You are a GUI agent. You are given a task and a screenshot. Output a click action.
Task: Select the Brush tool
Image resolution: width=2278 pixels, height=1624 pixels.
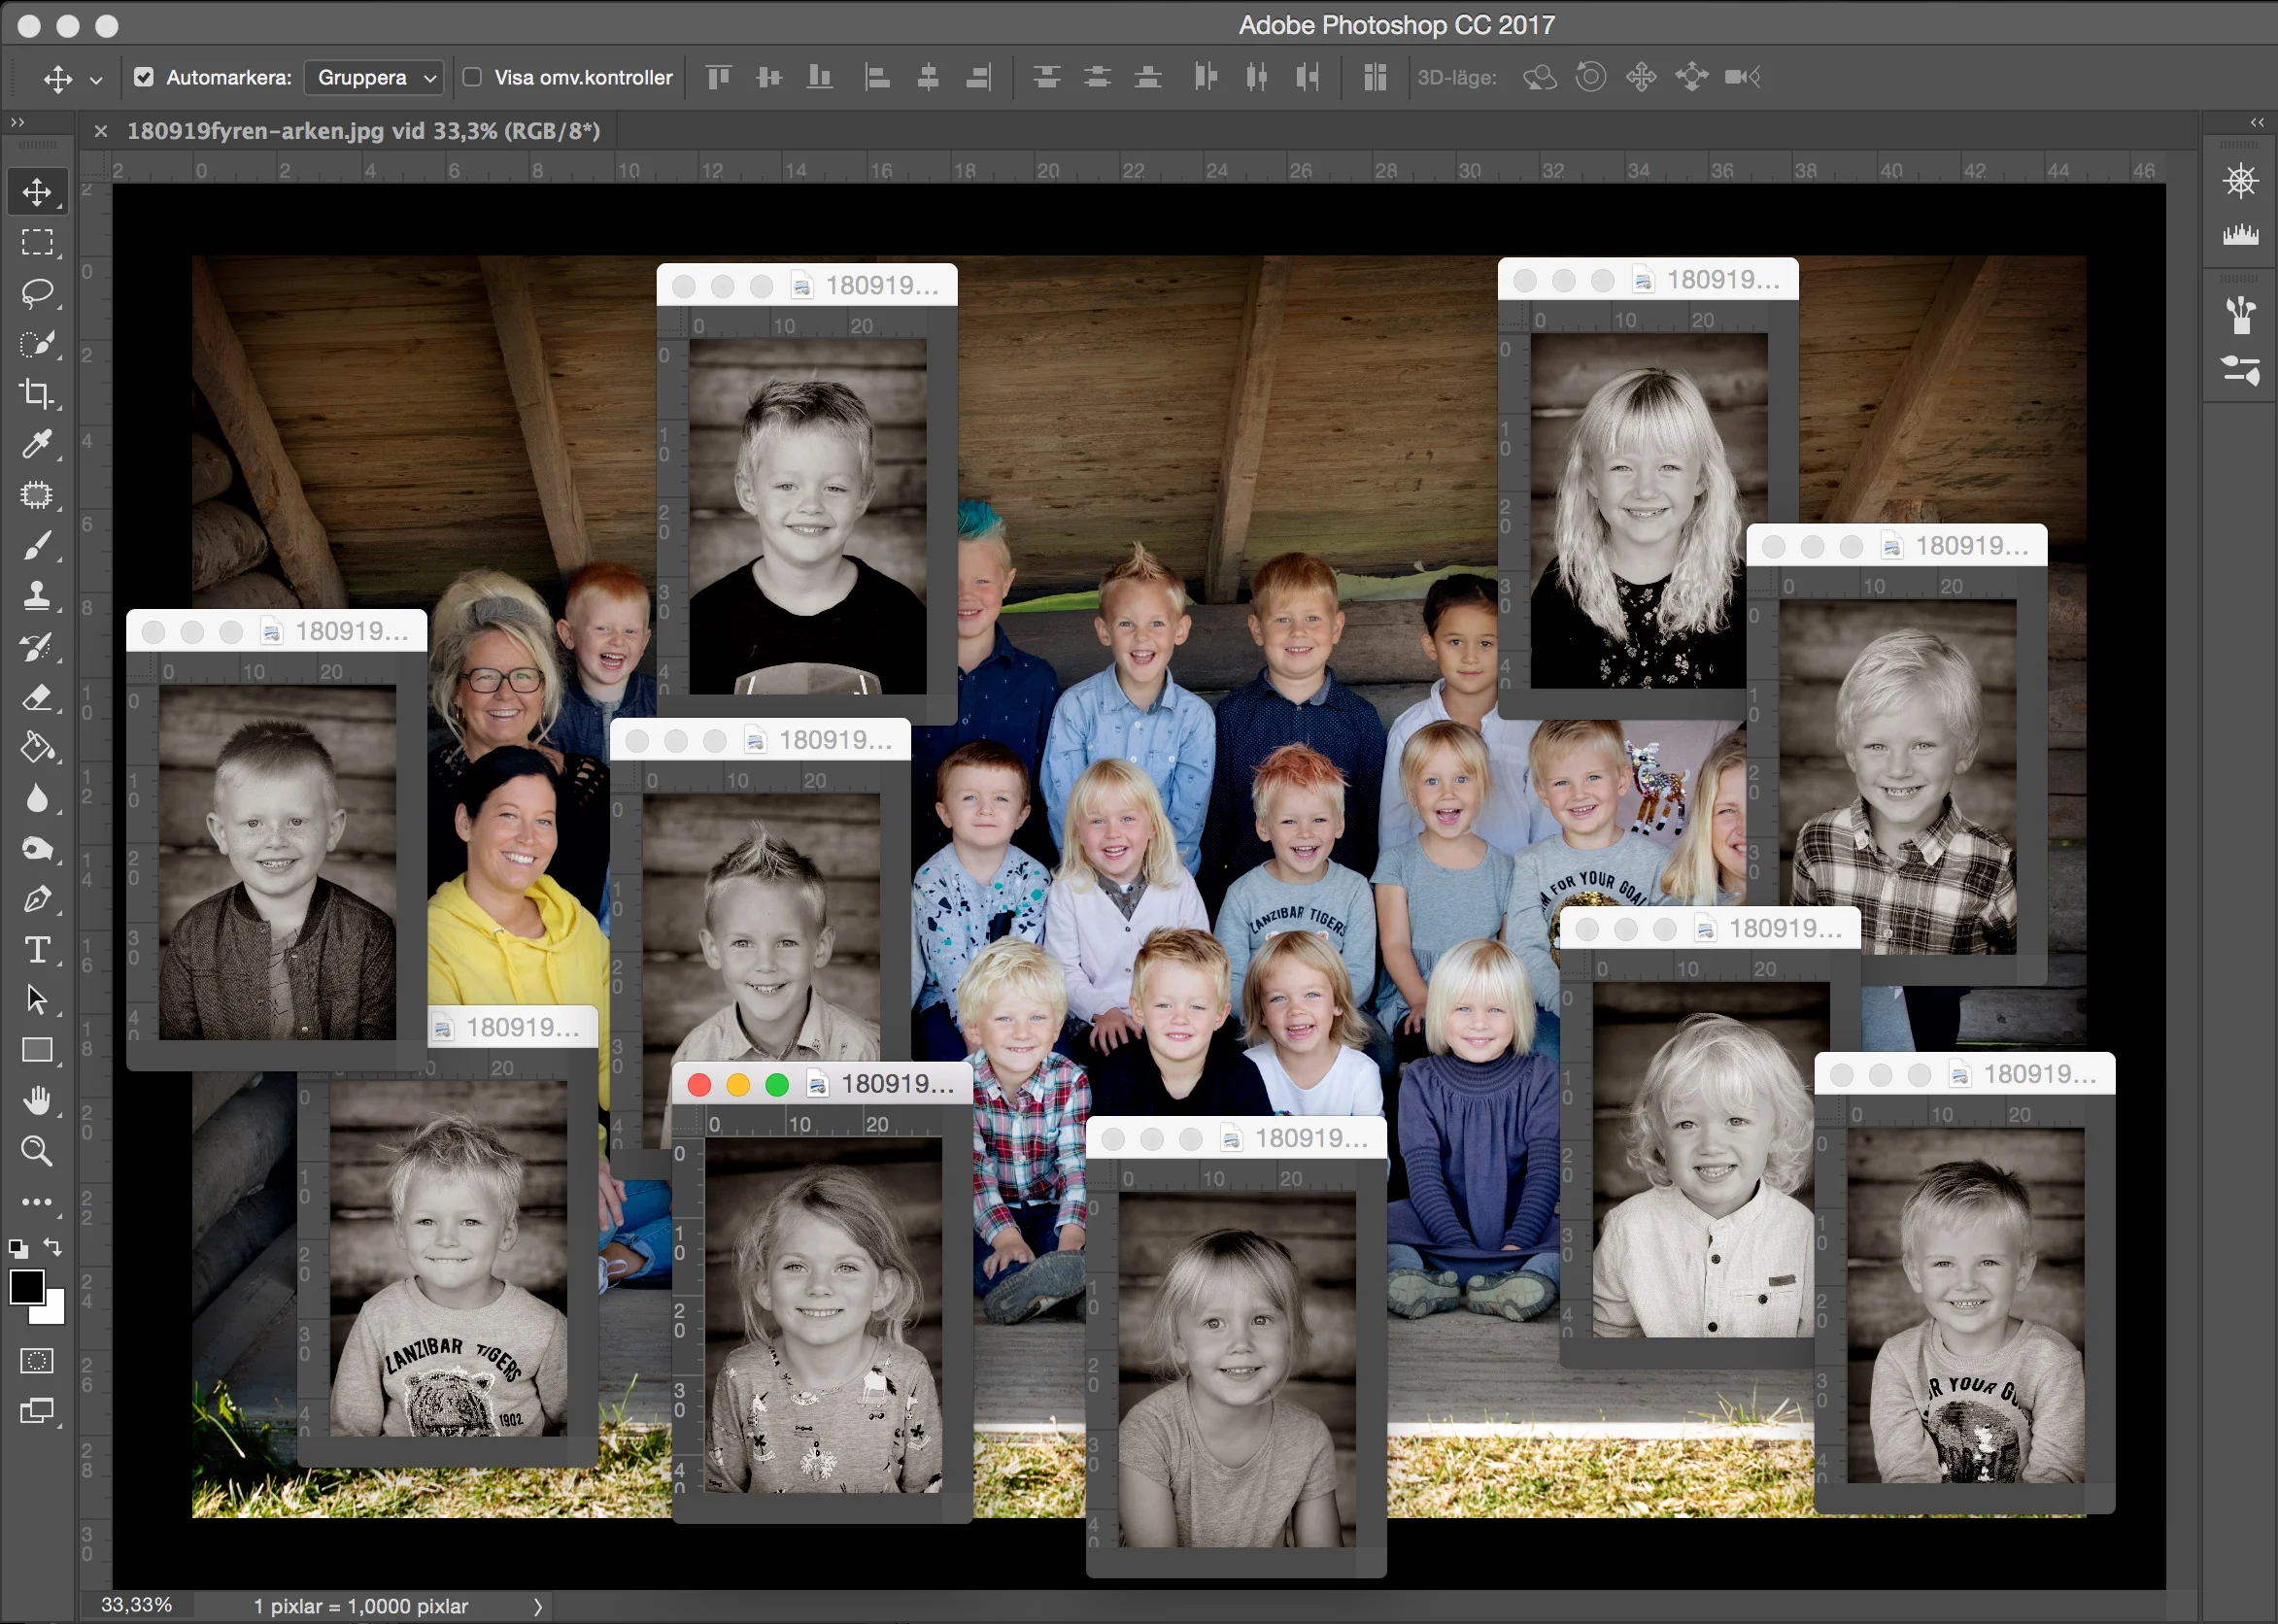click(x=37, y=545)
